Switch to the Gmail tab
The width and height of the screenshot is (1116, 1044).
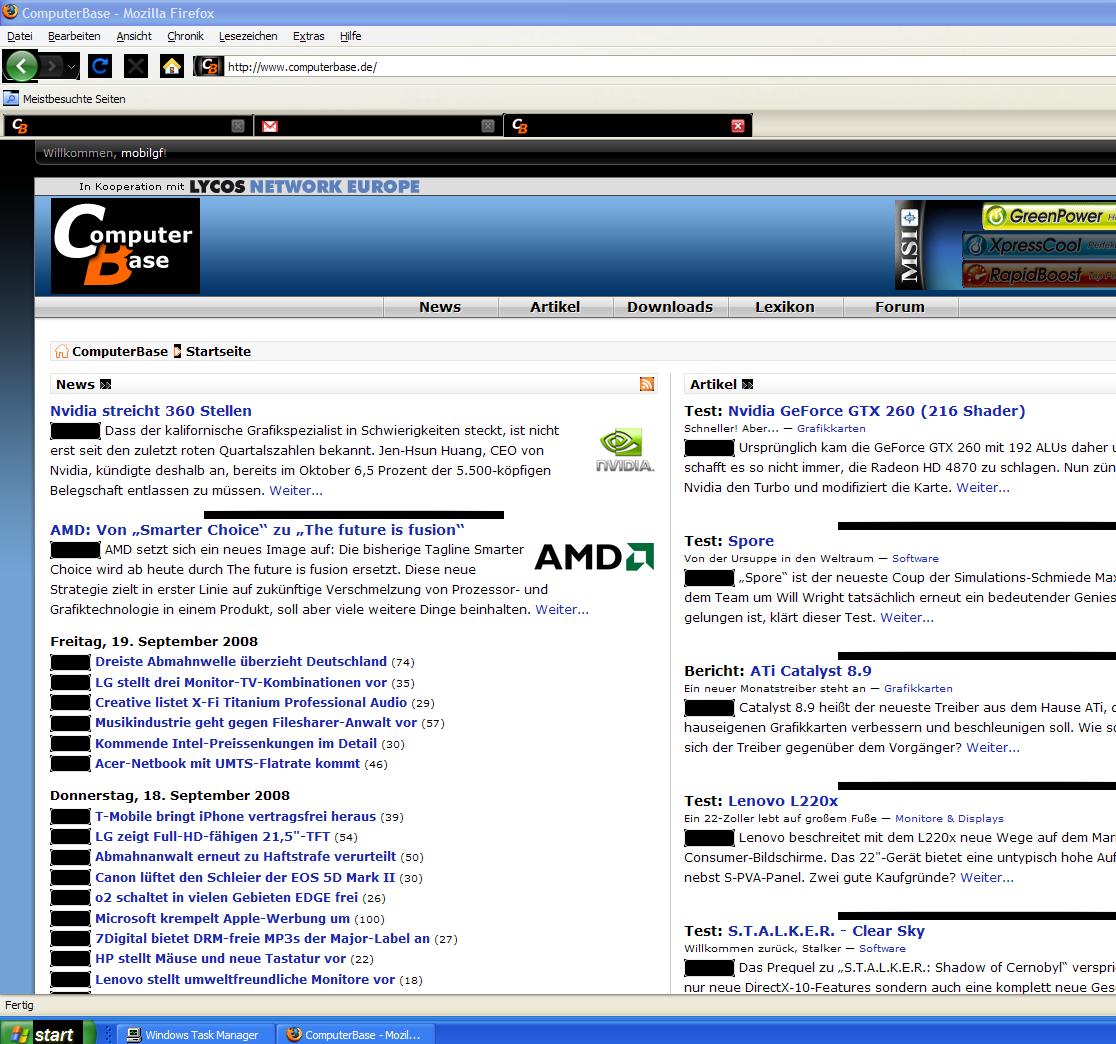[377, 126]
